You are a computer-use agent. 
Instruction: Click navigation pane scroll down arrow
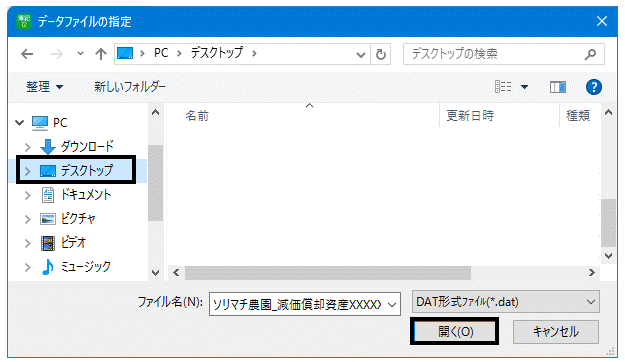click(155, 273)
